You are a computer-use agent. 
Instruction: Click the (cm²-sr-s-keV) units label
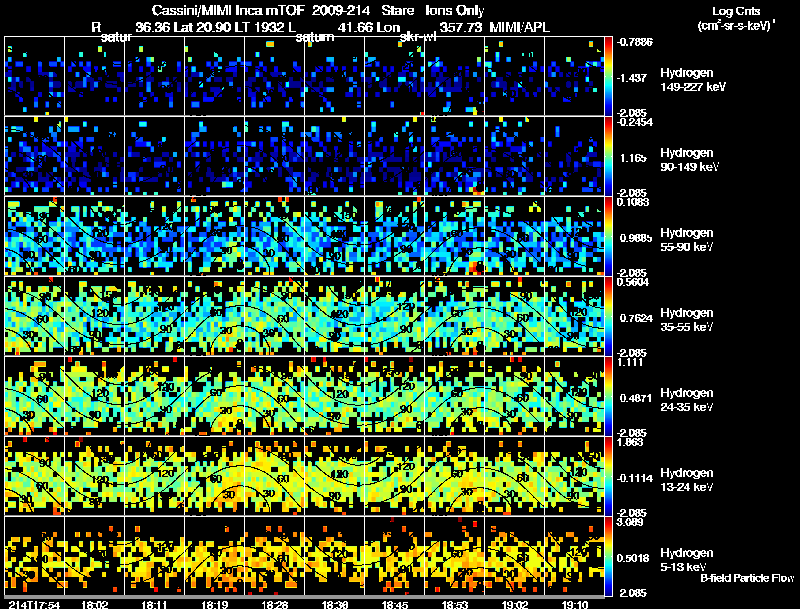(x=736, y=26)
